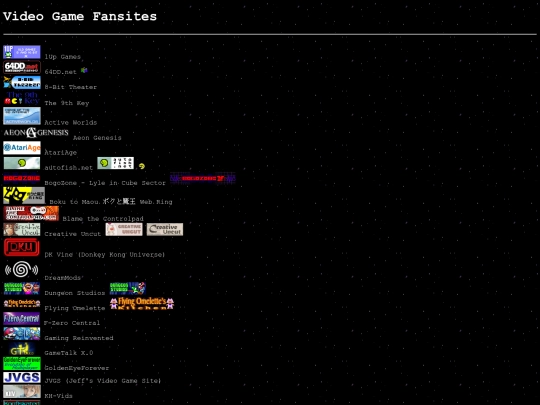Open the Dungeon Studios text link
This screenshot has width=540, height=405.
(x=74, y=293)
